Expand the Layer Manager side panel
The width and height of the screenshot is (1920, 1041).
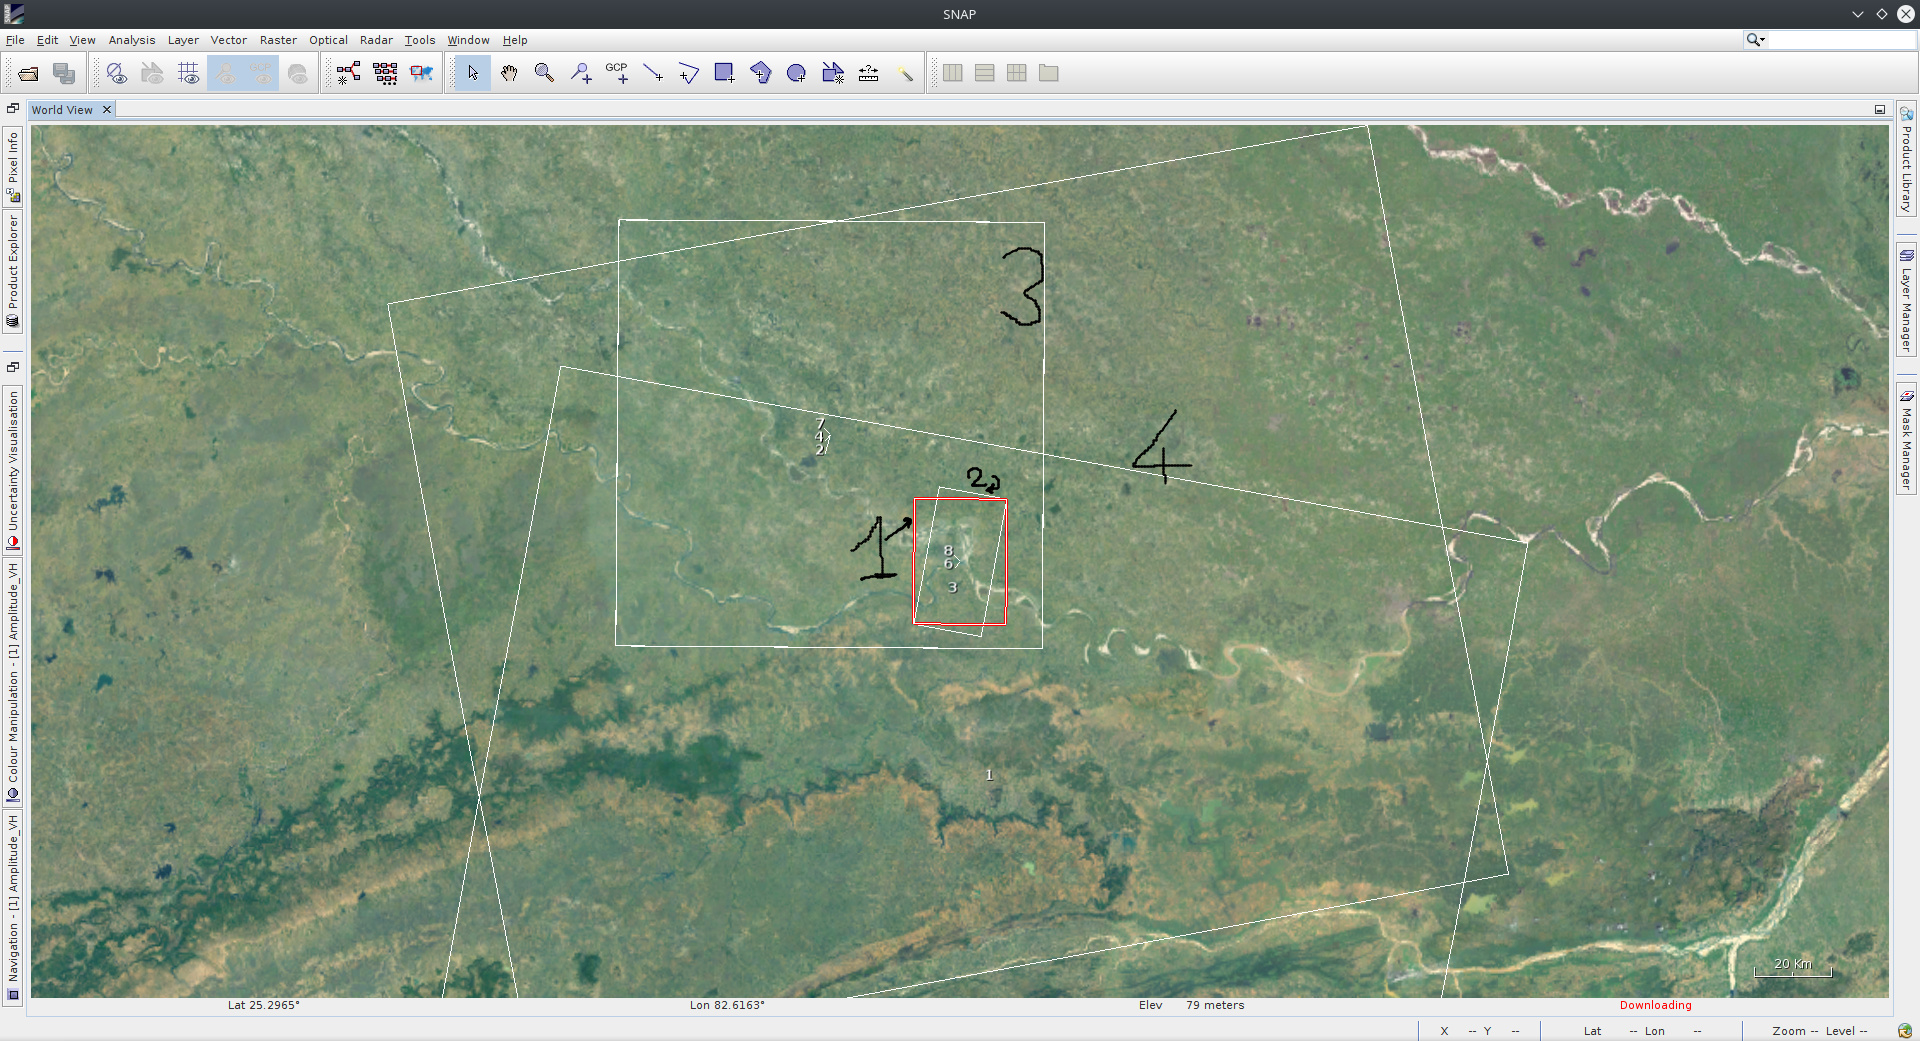point(1906,299)
